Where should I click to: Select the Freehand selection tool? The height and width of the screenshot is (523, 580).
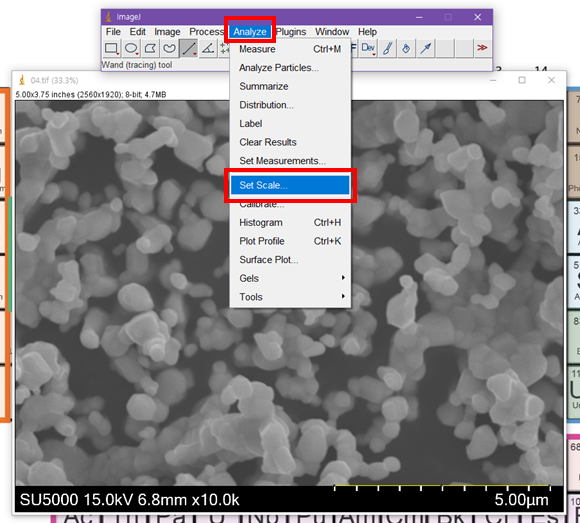169,48
